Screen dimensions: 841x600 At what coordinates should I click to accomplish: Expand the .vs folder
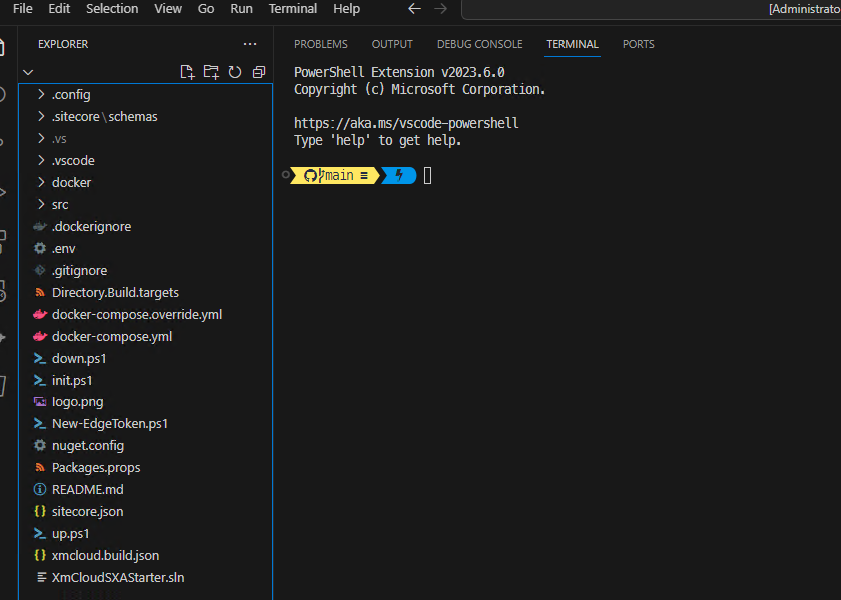(41, 138)
